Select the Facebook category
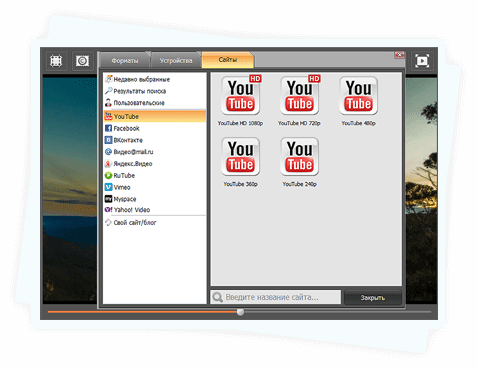Viewport: 477px width, 369px height. pyautogui.click(x=155, y=128)
